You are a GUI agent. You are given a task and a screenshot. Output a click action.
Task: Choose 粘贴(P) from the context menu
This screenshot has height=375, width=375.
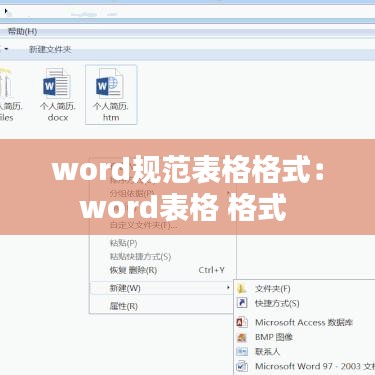(x=124, y=243)
